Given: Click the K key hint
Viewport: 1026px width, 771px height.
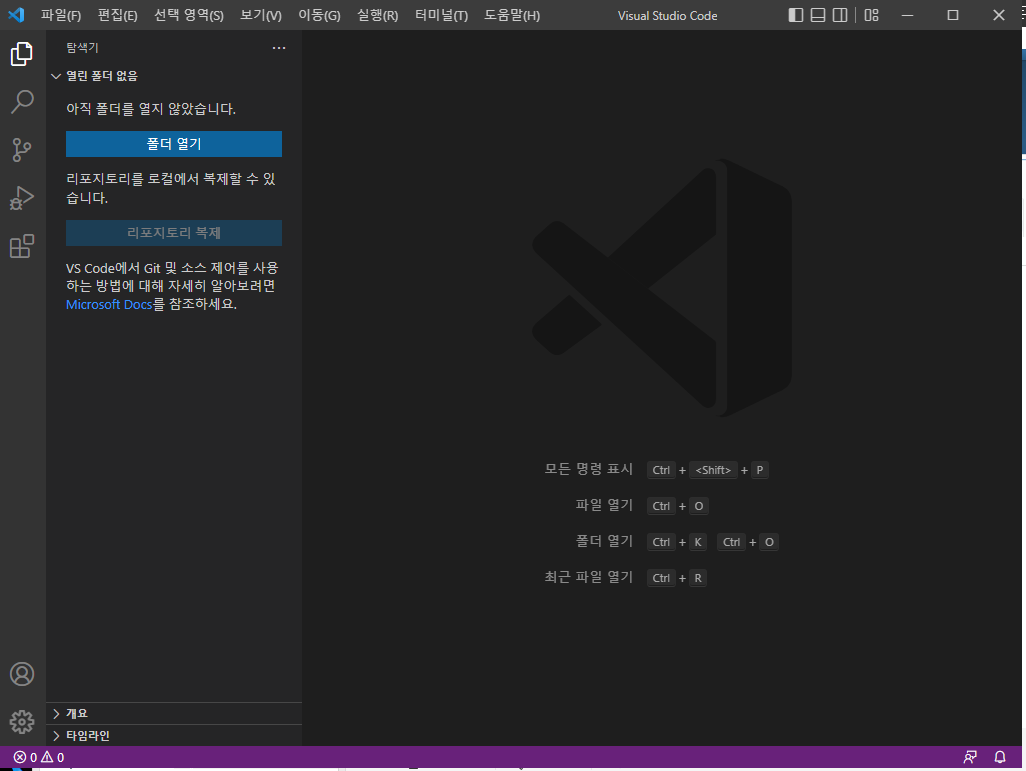Looking at the screenshot, I should click(x=698, y=542).
